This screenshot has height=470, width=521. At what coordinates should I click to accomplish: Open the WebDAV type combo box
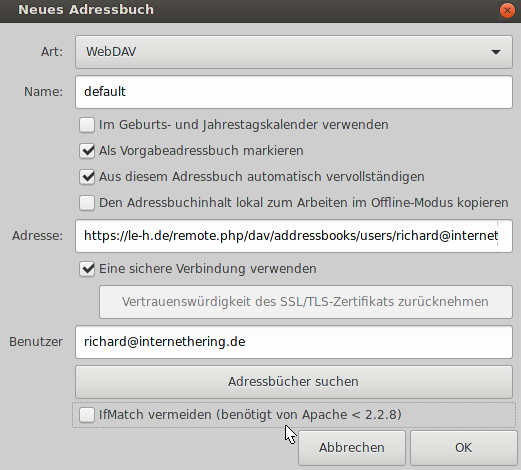(x=294, y=52)
